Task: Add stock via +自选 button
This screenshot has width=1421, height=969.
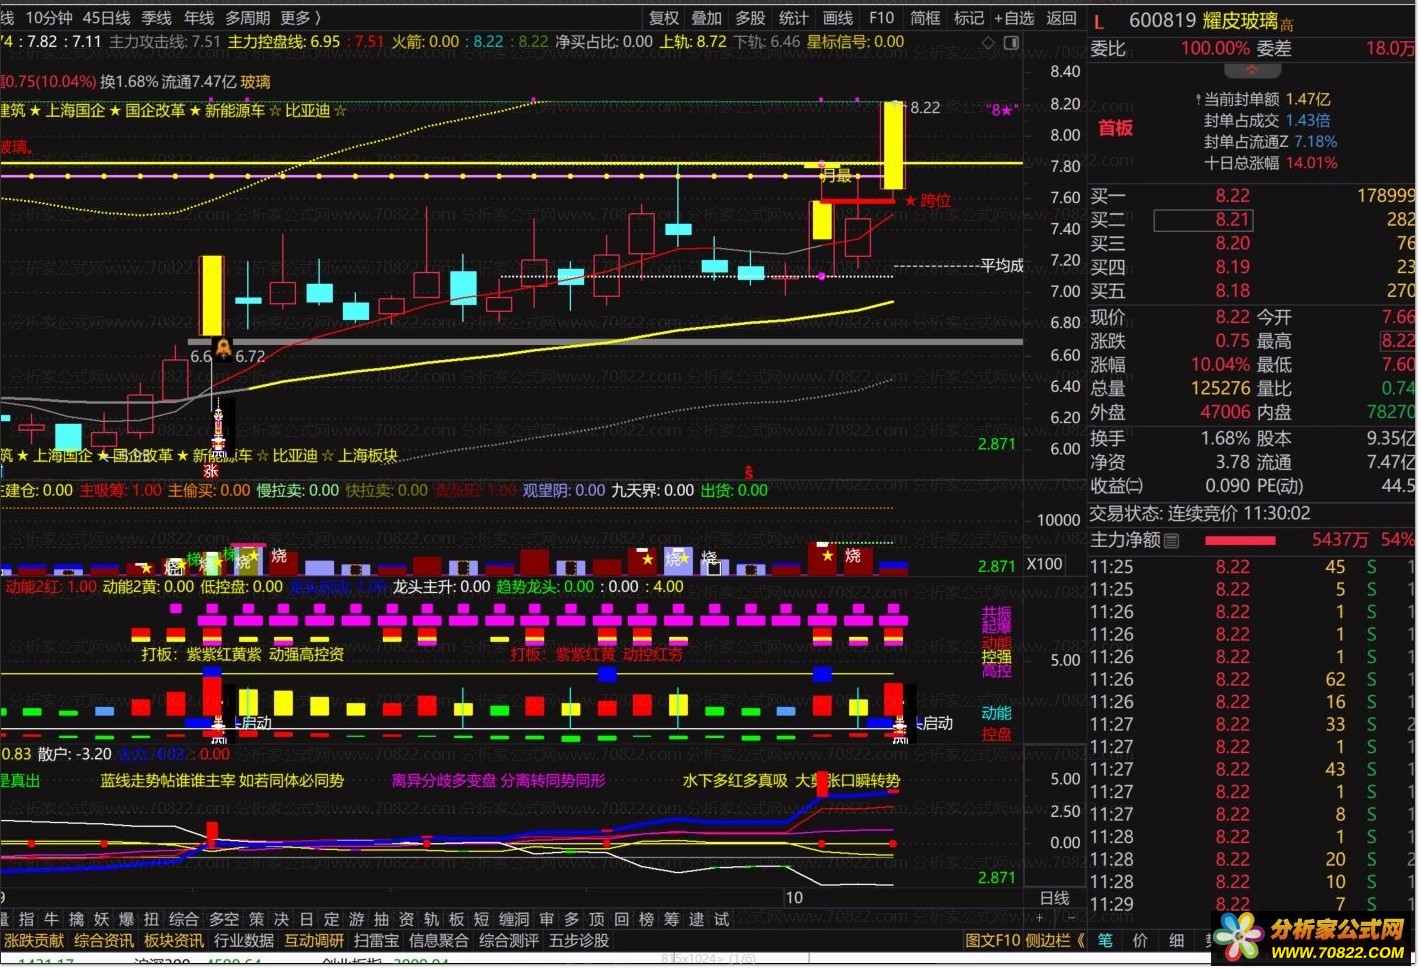Action: [x=1014, y=18]
